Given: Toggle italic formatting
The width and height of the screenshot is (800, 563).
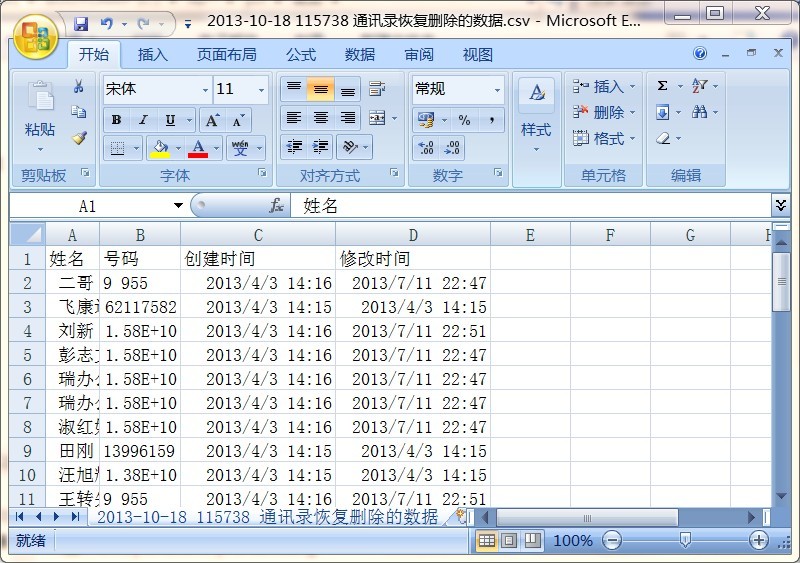Looking at the screenshot, I should [143, 120].
